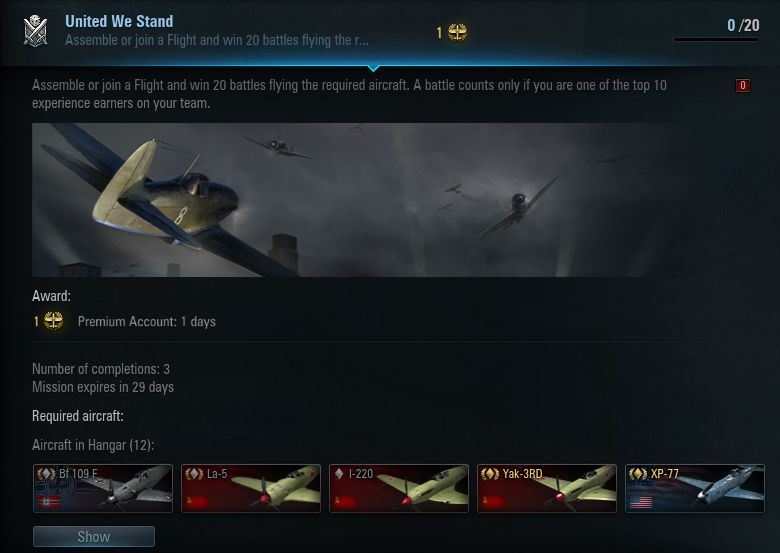
Task: Click the red zero counter badge
Action: 743,86
